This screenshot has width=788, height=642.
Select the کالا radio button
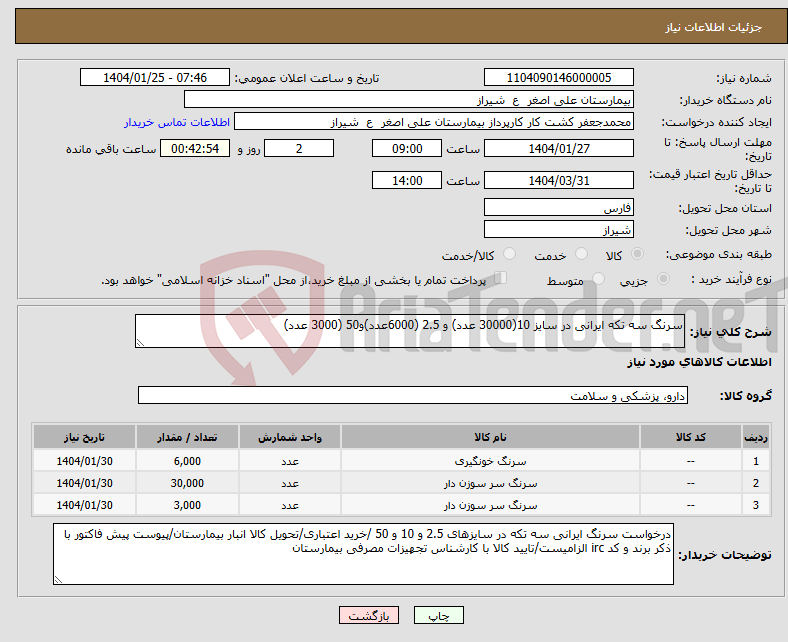pos(637,254)
